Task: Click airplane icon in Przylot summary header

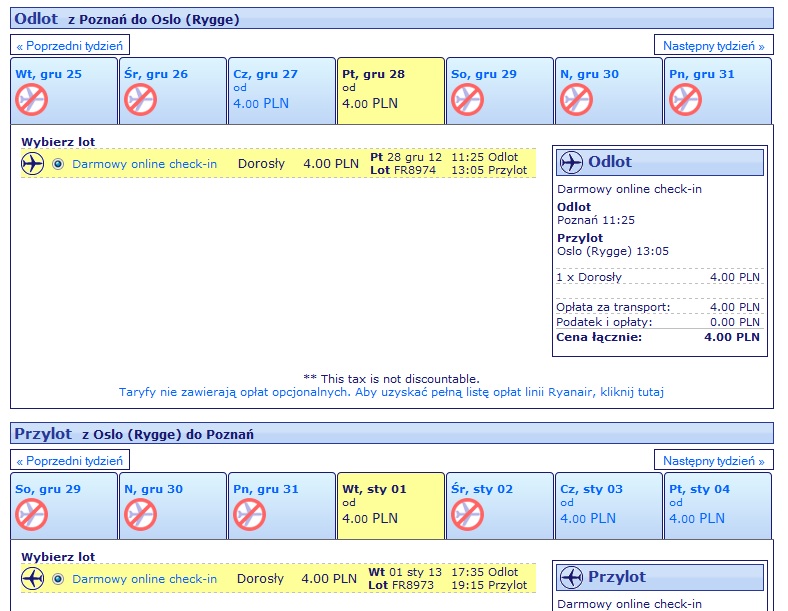Action: point(571,577)
